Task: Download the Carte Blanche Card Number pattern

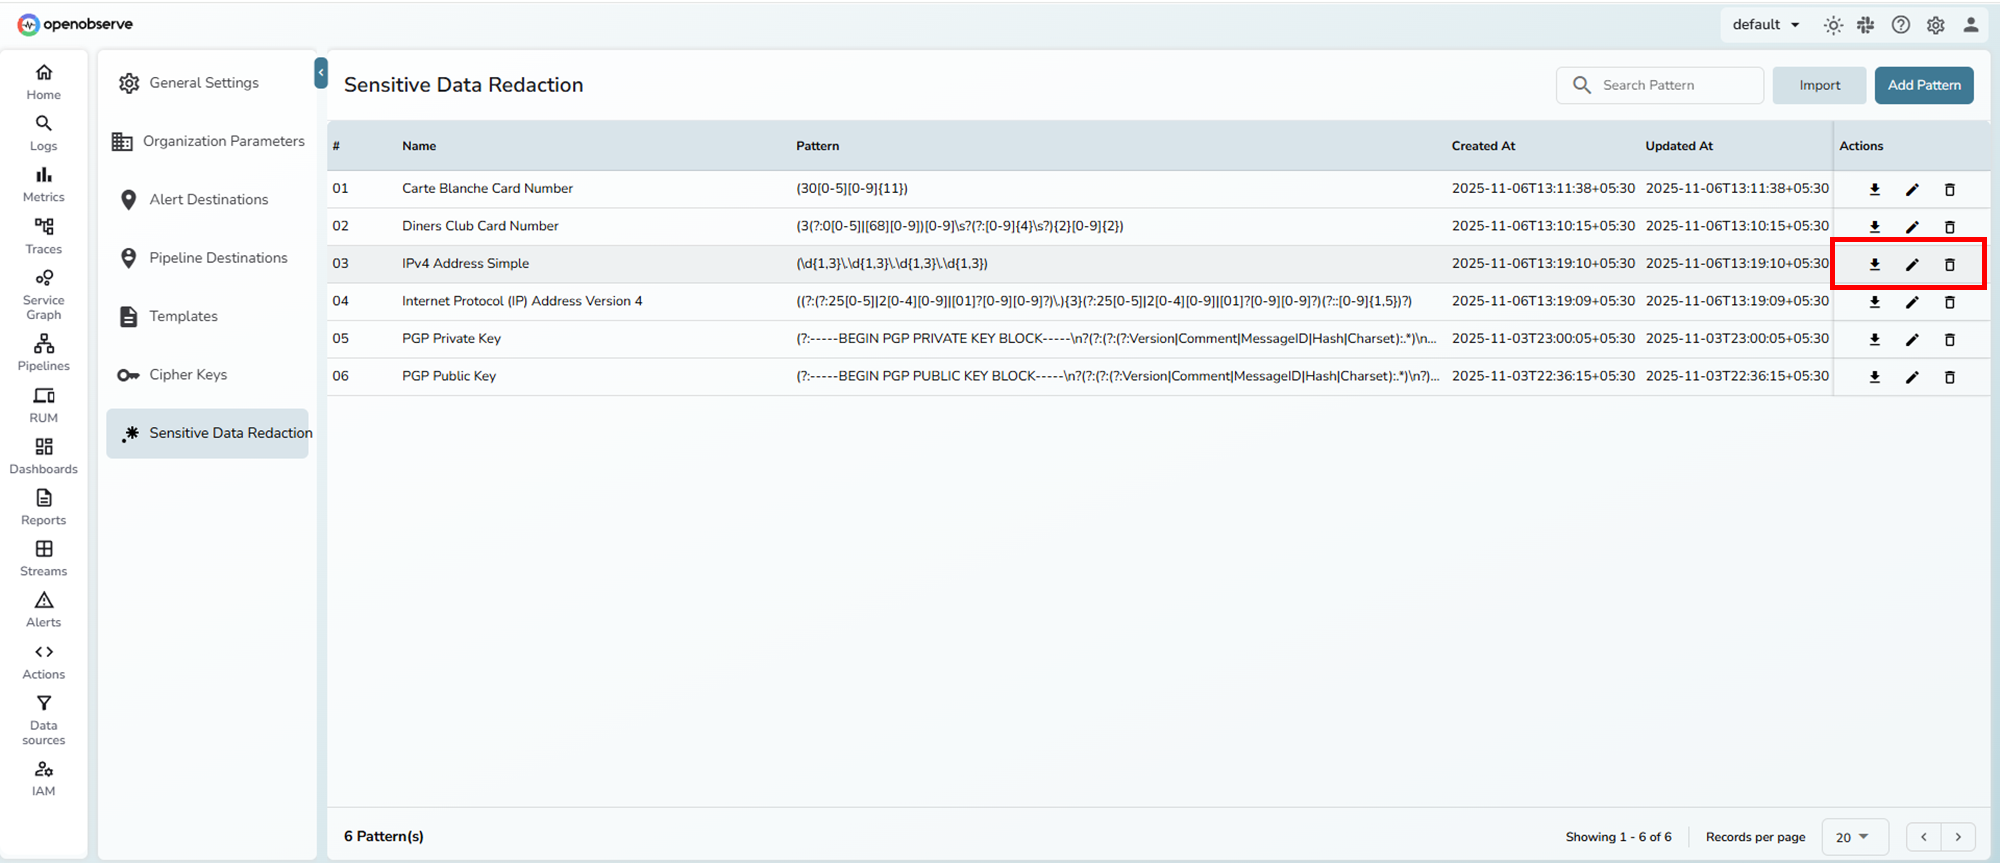Action: [1874, 190]
